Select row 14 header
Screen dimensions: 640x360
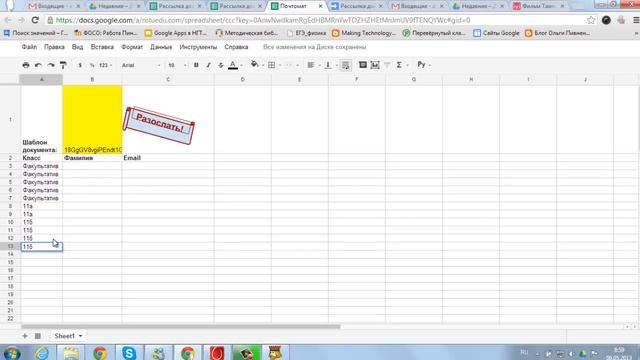coord(10,254)
